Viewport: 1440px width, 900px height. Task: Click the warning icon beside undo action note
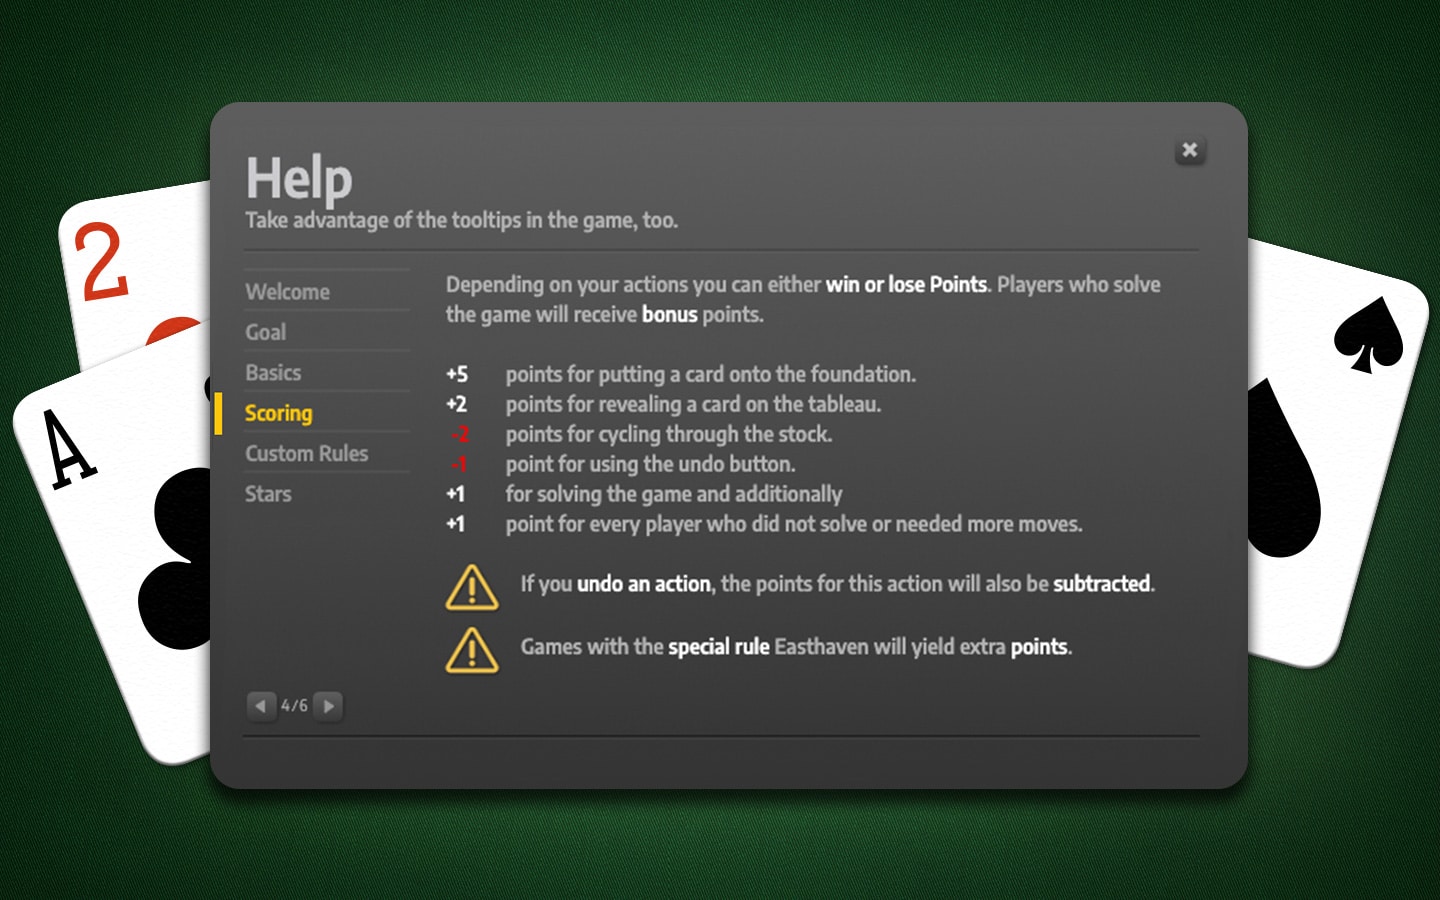(471, 587)
